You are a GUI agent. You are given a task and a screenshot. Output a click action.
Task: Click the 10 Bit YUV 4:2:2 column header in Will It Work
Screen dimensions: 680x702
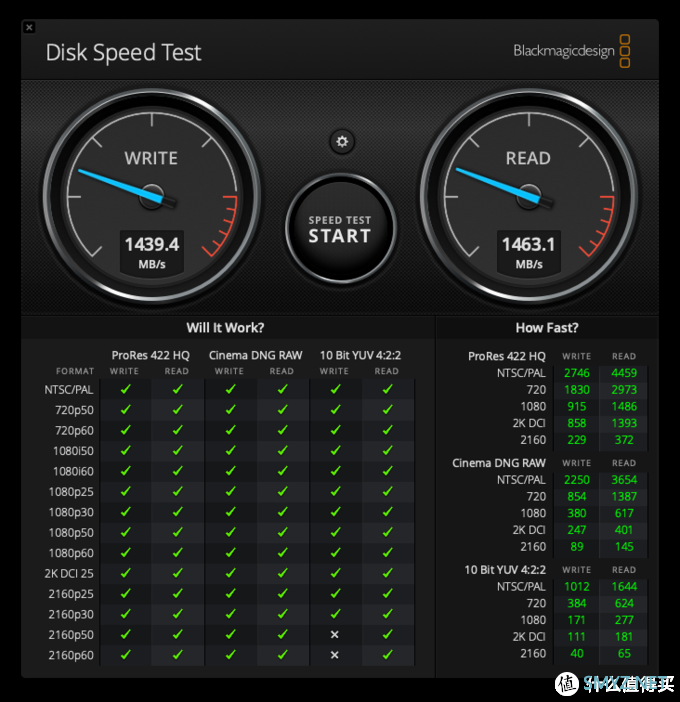pos(360,355)
